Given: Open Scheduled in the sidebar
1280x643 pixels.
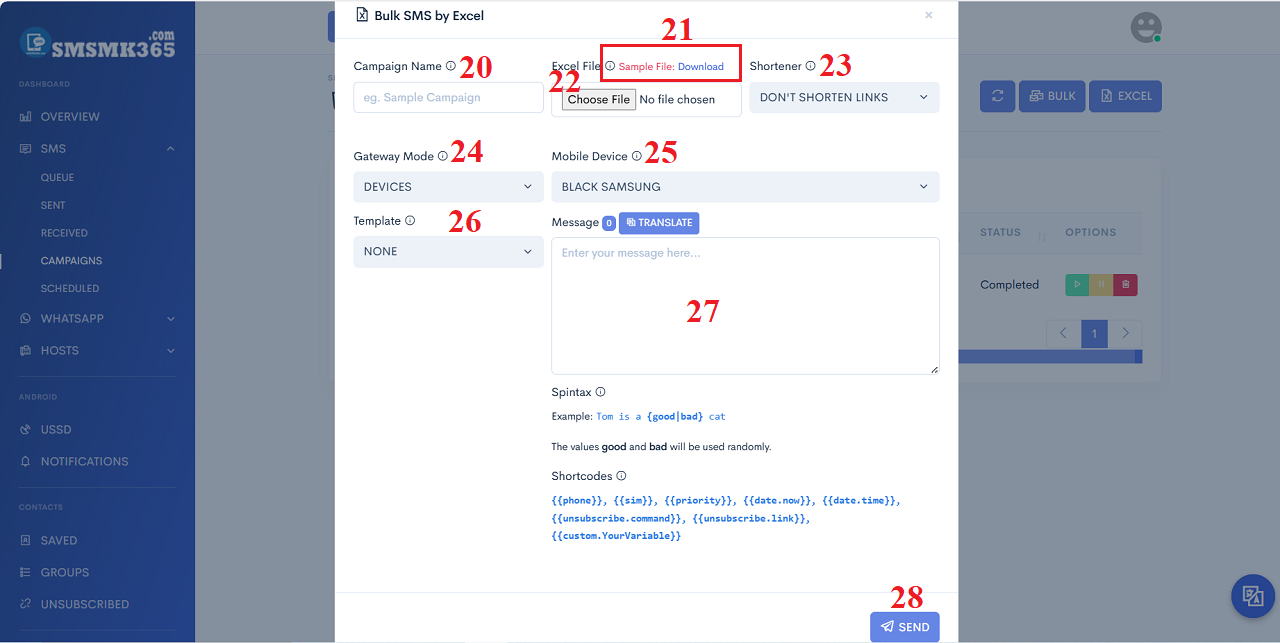Looking at the screenshot, I should click(70, 288).
